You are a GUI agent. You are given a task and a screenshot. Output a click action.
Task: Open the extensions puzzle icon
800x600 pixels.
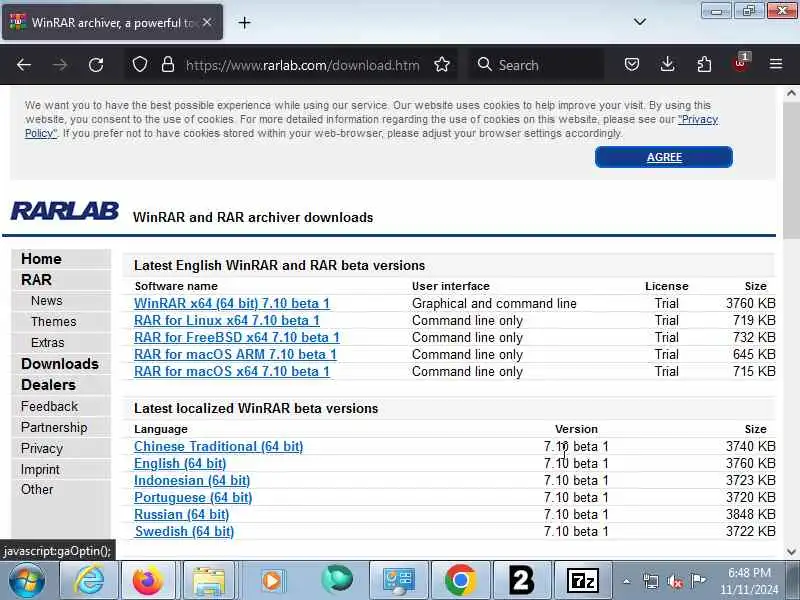[x=704, y=64]
